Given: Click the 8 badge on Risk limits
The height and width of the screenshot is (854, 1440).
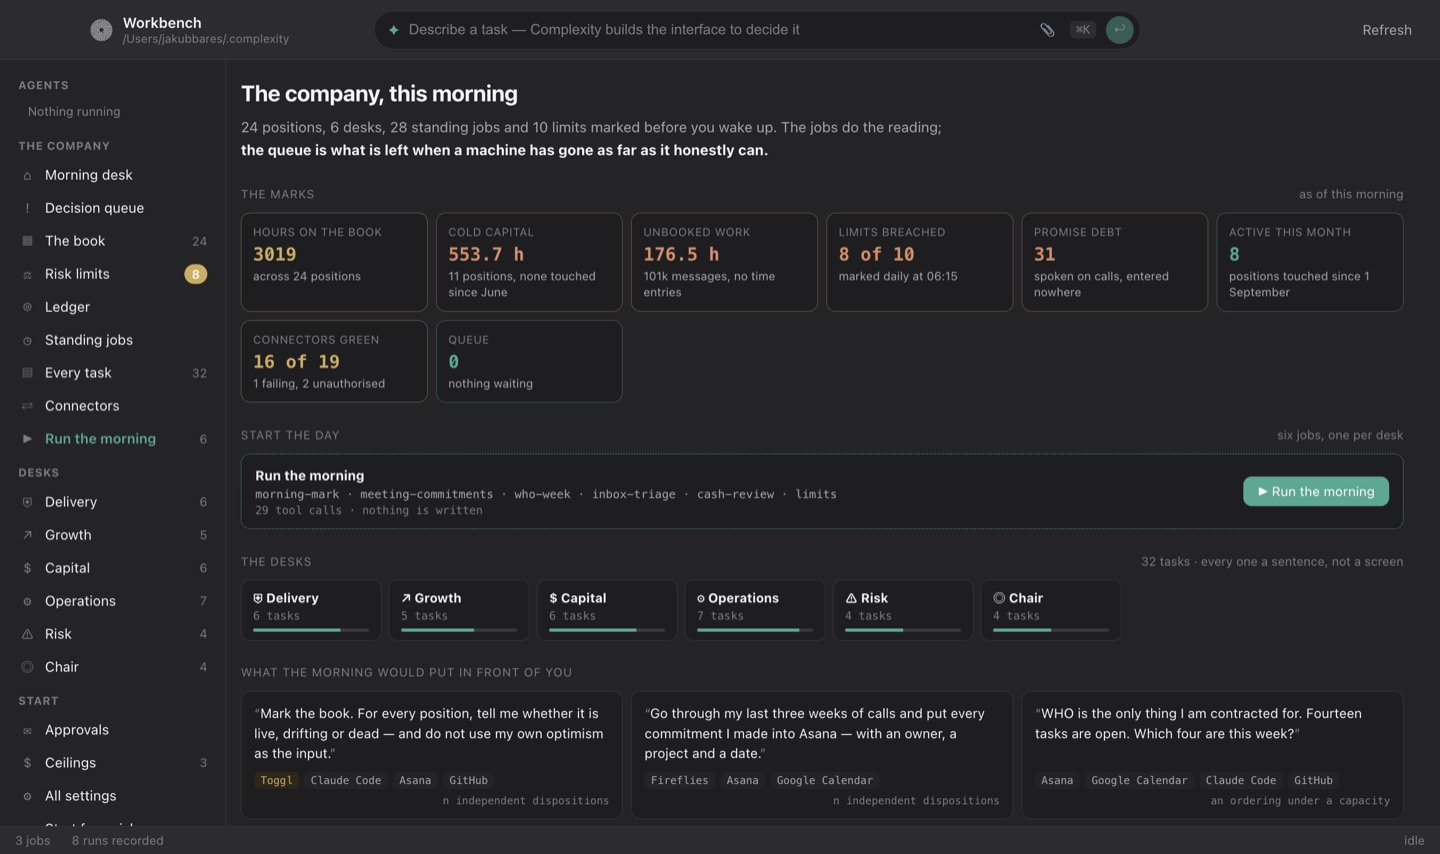Looking at the screenshot, I should coord(196,274).
